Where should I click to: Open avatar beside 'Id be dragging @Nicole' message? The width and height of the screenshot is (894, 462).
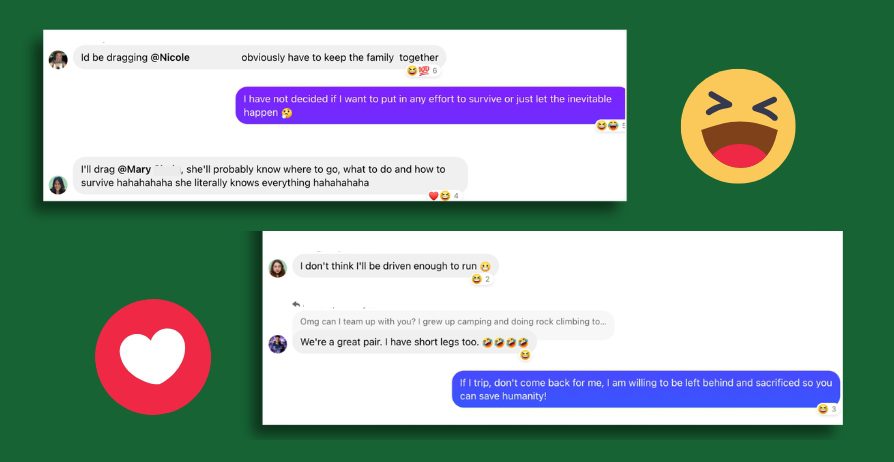pyautogui.click(x=58, y=59)
